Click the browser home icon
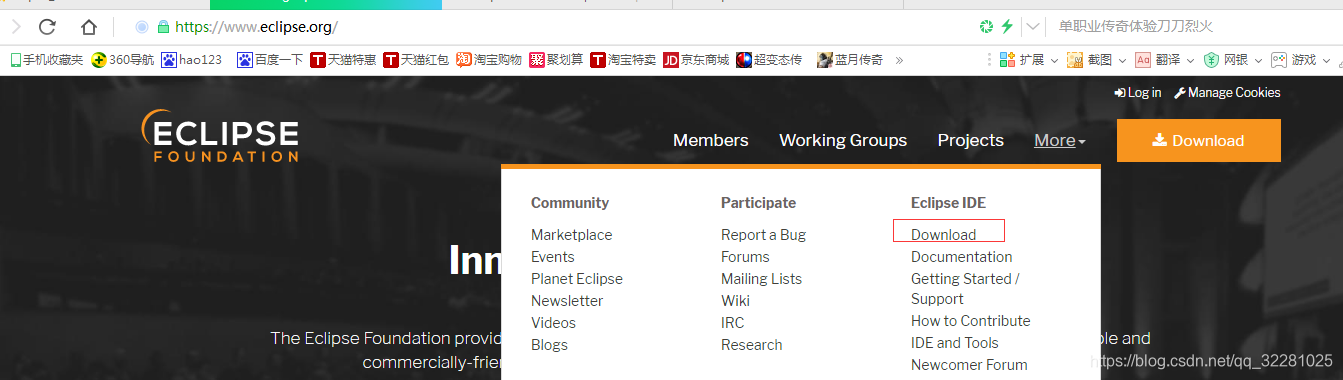 [89, 27]
